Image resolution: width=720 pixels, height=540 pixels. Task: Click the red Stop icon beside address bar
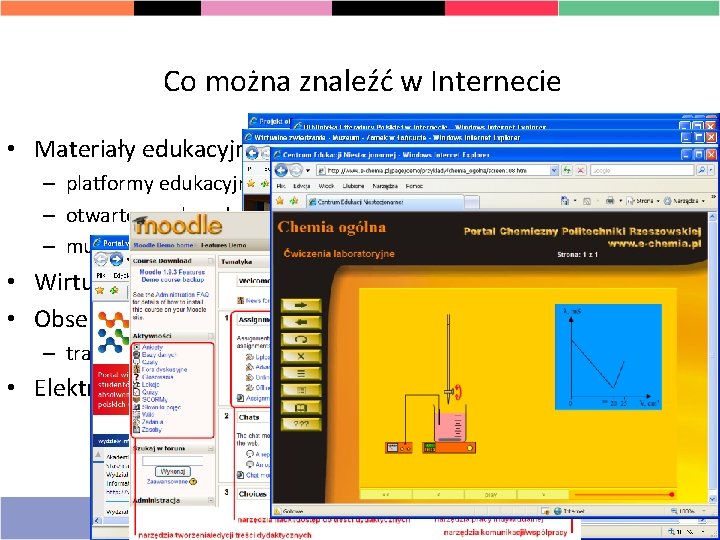click(581, 170)
